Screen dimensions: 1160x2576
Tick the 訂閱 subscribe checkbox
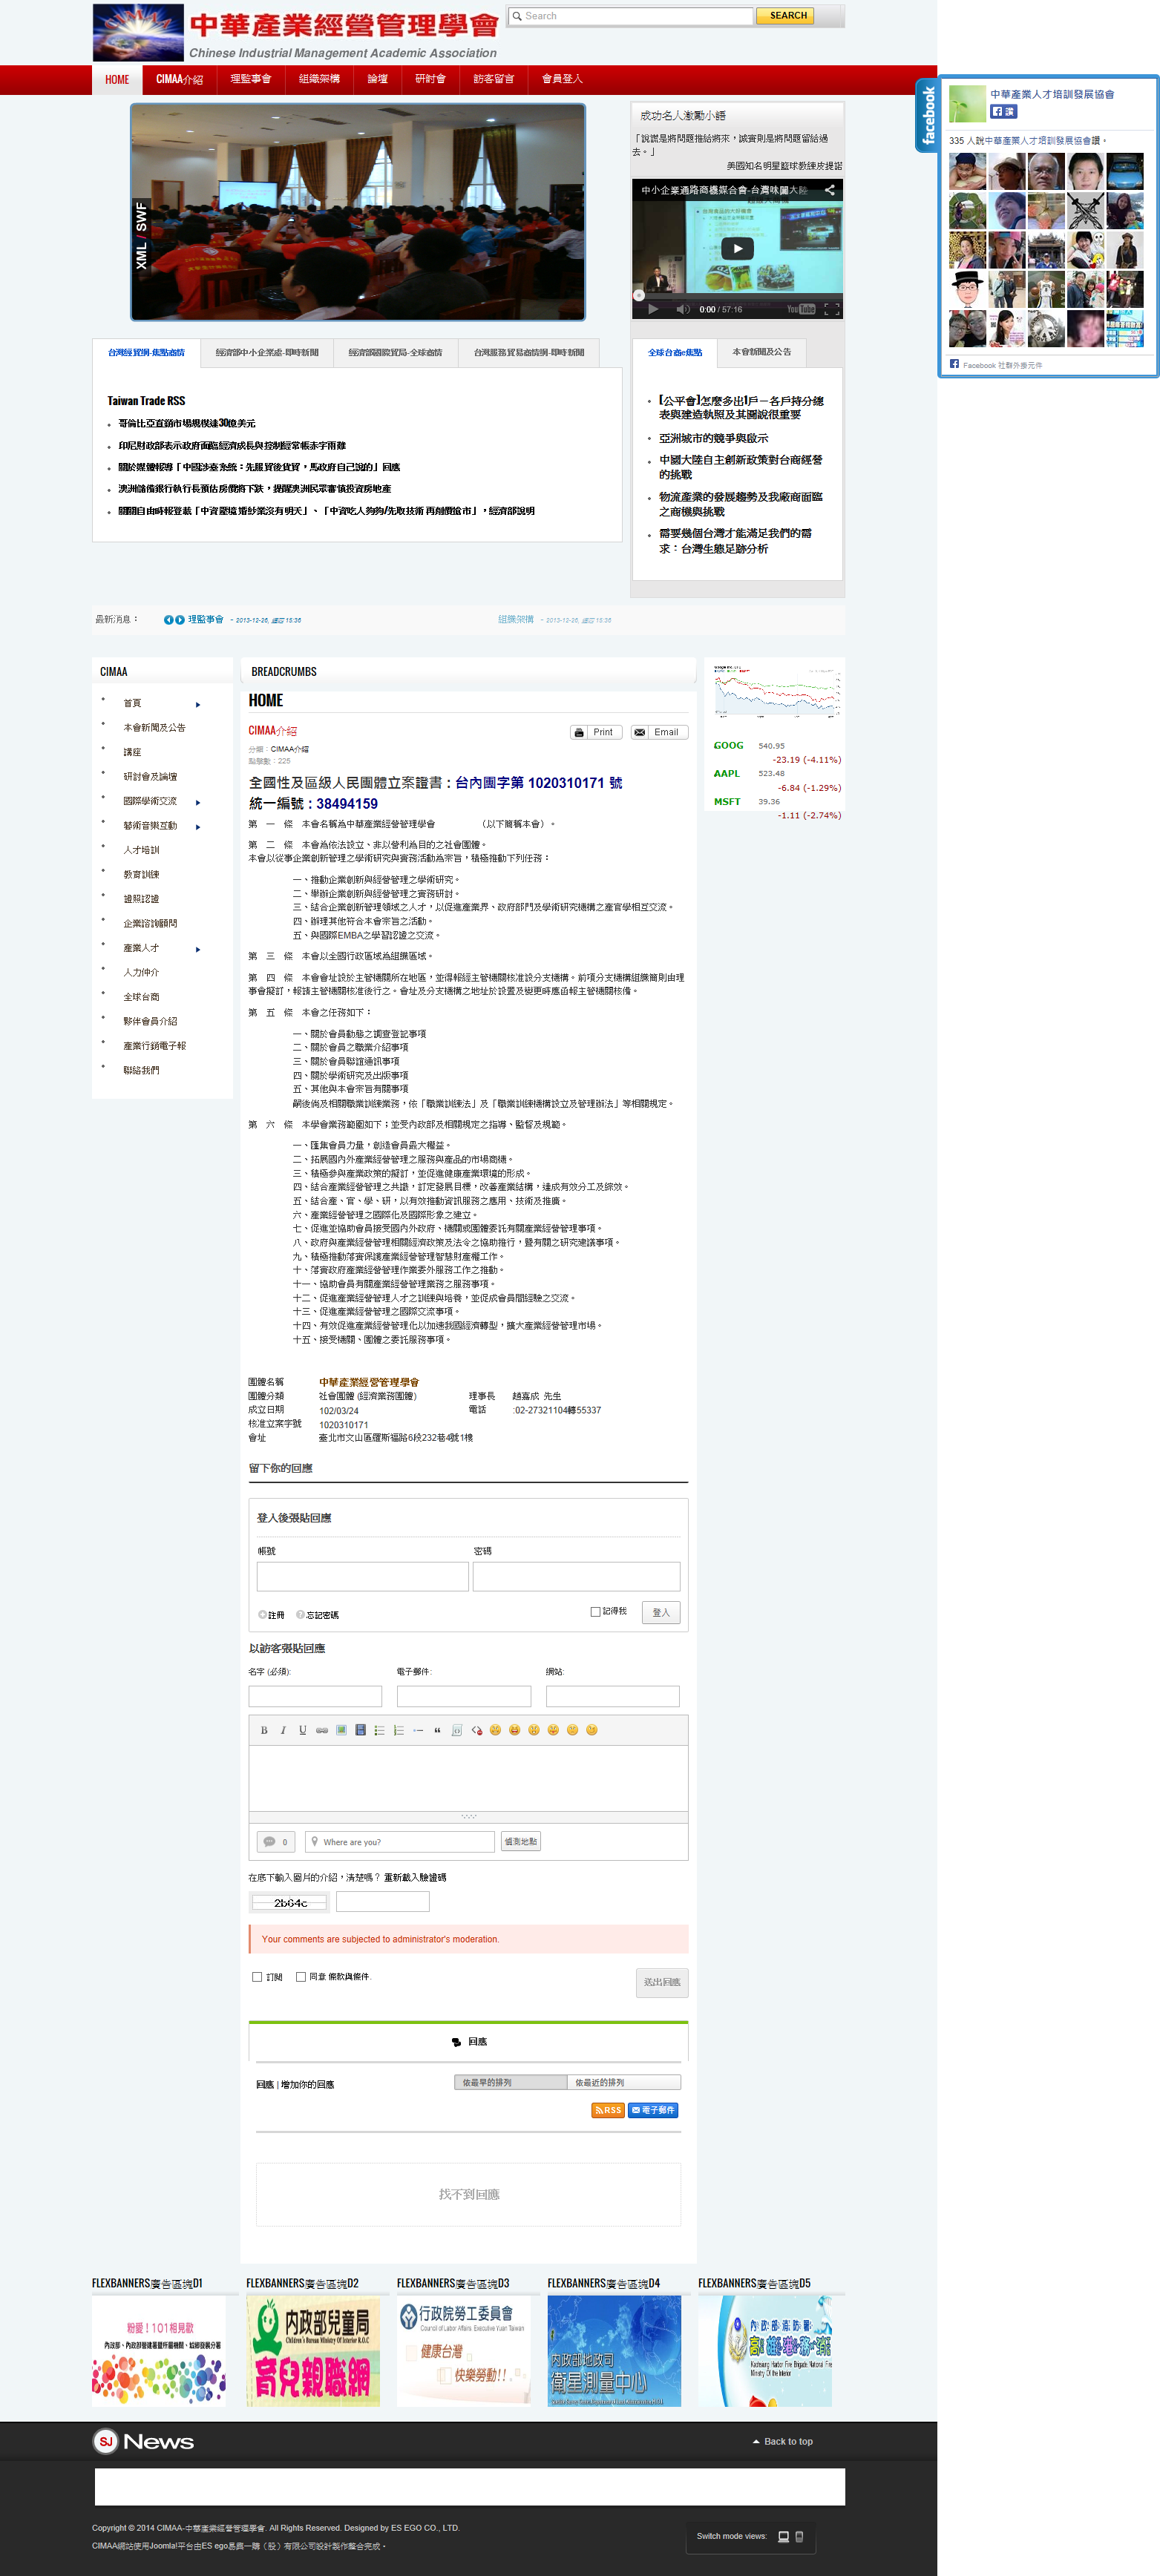click(257, 1977)
